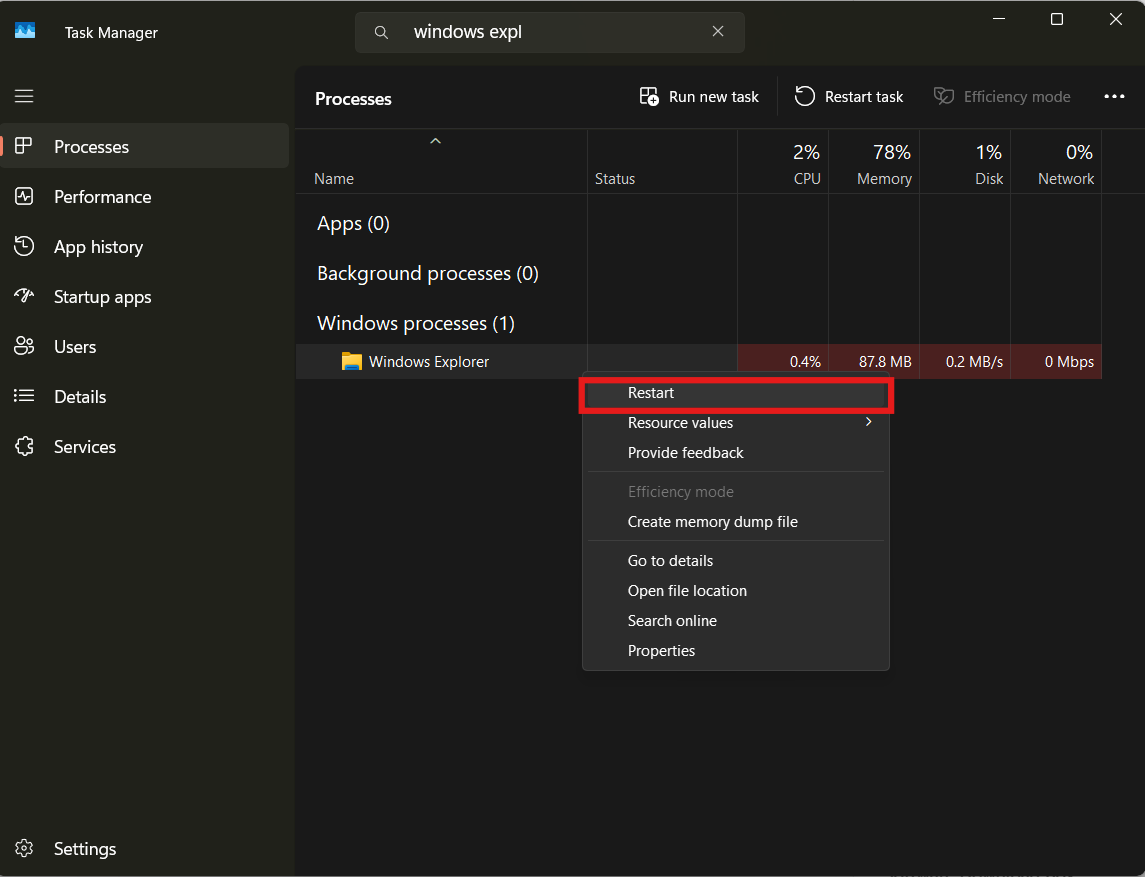This screenshot has width=1145, height=877.
Task: Click the Apps (0) group header
Action: (x=353, y=223)
